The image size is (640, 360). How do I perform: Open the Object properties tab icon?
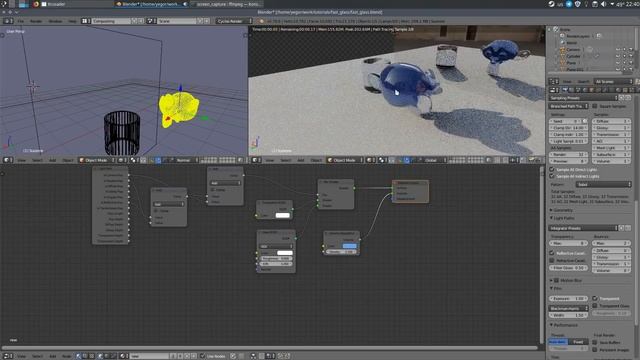(x=591, y=90)
